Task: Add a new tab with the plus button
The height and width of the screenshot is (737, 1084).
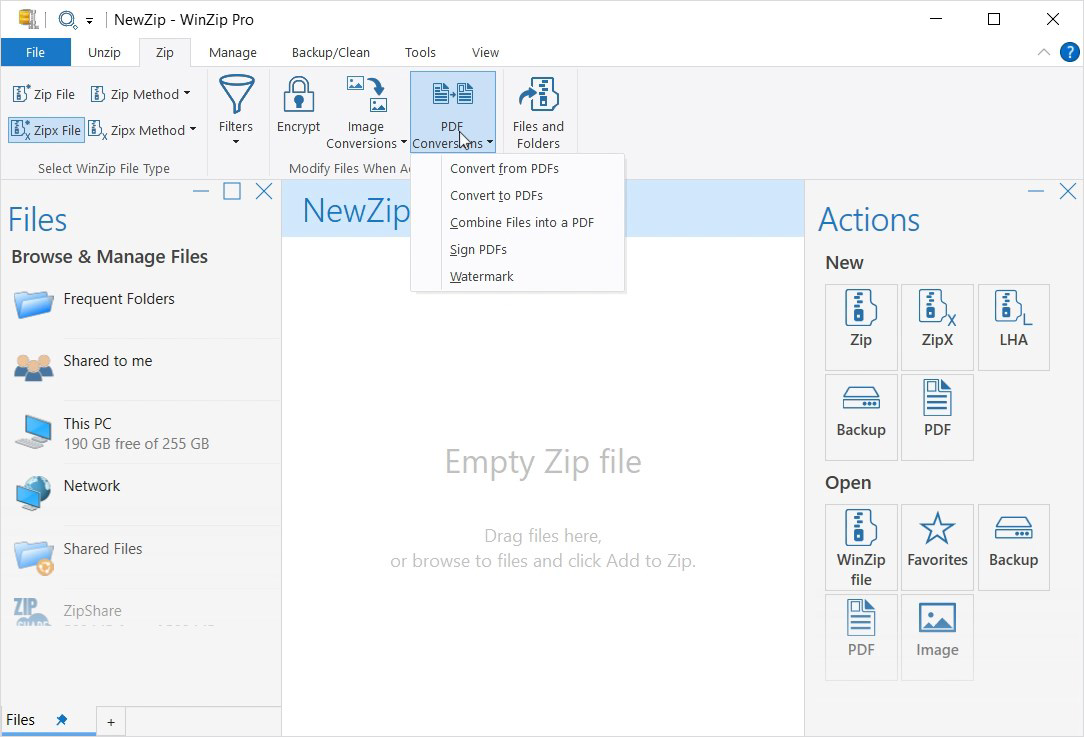Action: pos(110,721)
